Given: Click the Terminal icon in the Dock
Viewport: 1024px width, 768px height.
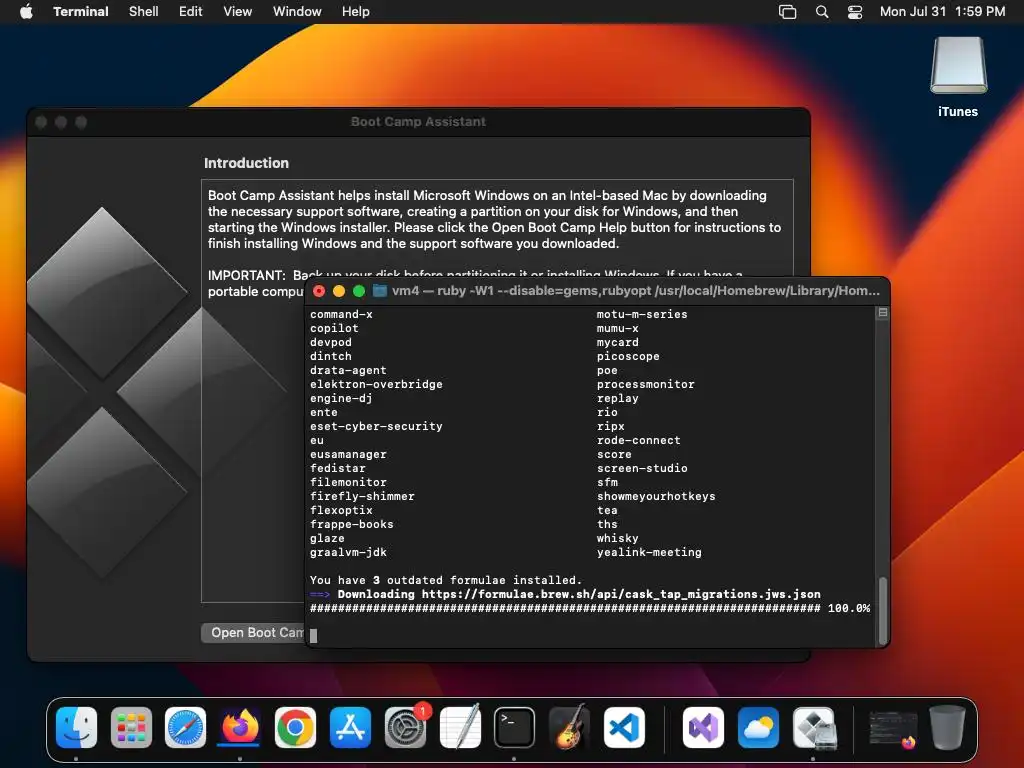Looking at the screenshot, I should (514, 728).
